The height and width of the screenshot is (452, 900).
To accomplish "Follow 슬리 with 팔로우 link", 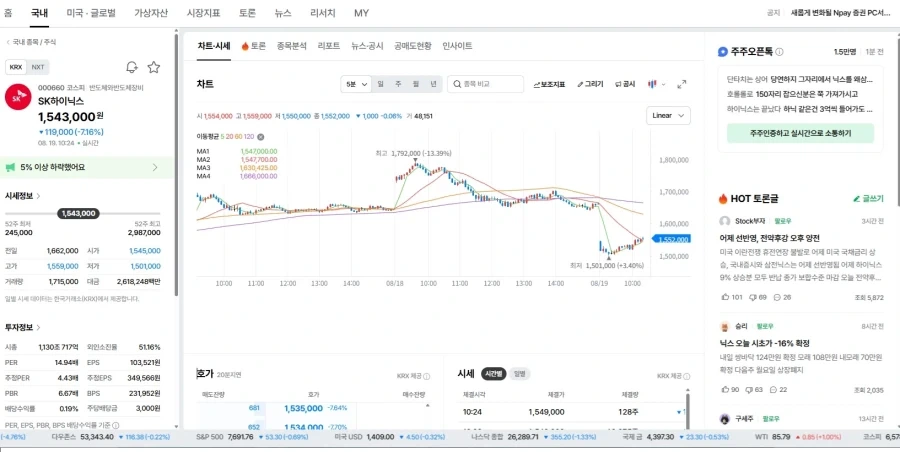I will [x=765, y=326].
